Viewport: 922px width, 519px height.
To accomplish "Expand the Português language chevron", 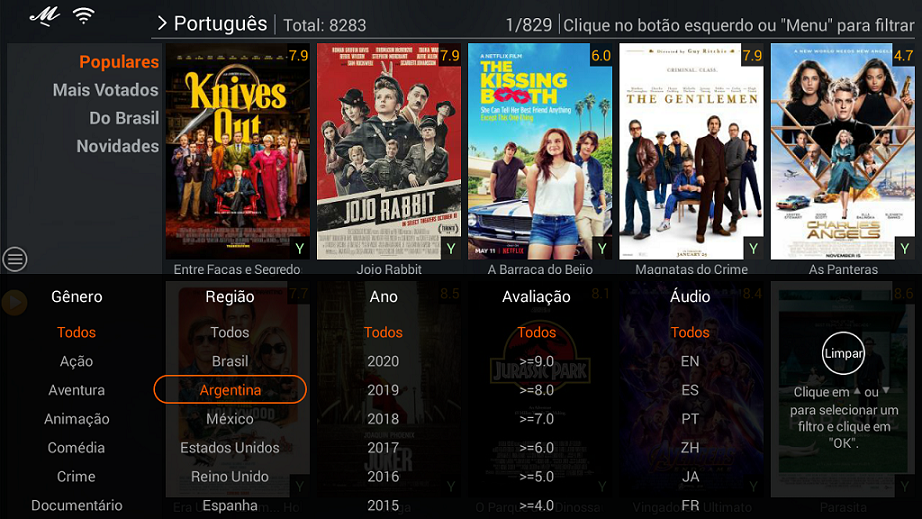I will (x=162, y=24).
